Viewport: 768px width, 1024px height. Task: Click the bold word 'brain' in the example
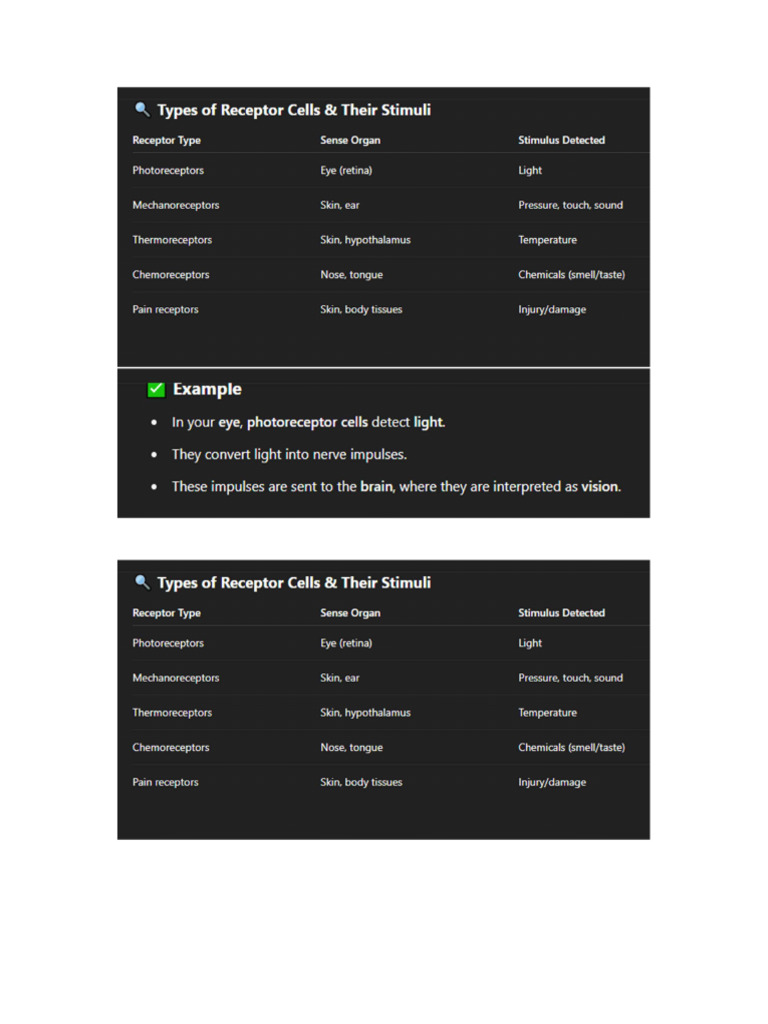377,487
